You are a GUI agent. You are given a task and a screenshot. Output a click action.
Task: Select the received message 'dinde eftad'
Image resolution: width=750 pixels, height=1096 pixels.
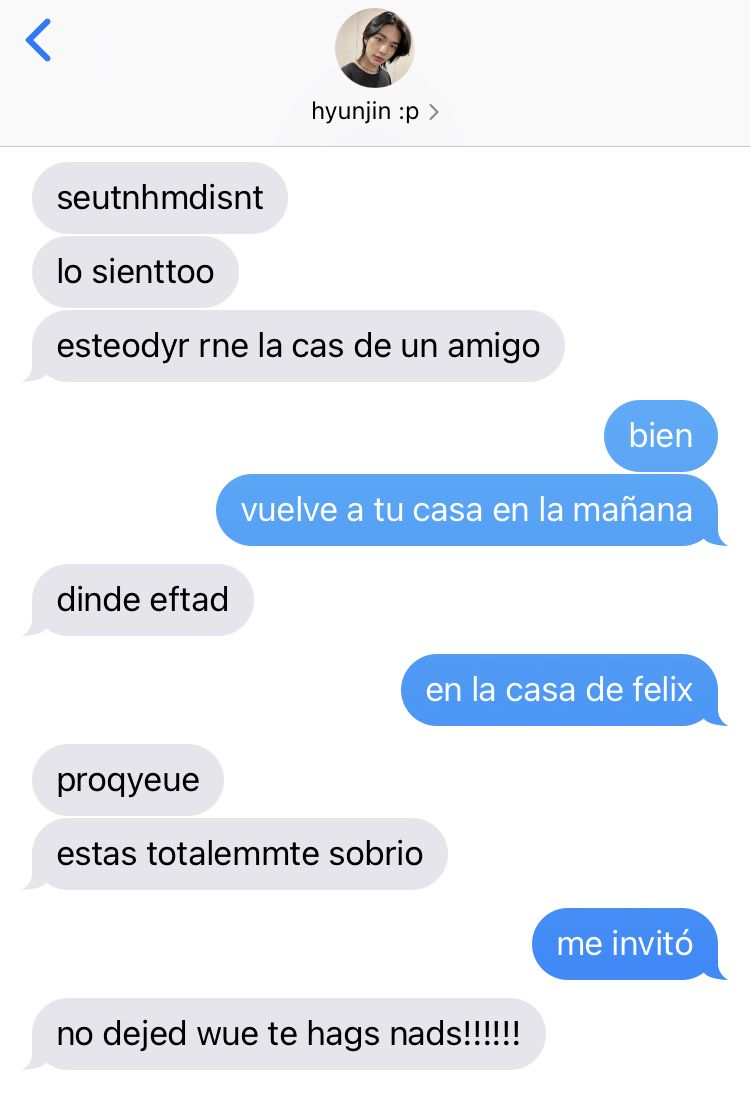click(143, 600)
